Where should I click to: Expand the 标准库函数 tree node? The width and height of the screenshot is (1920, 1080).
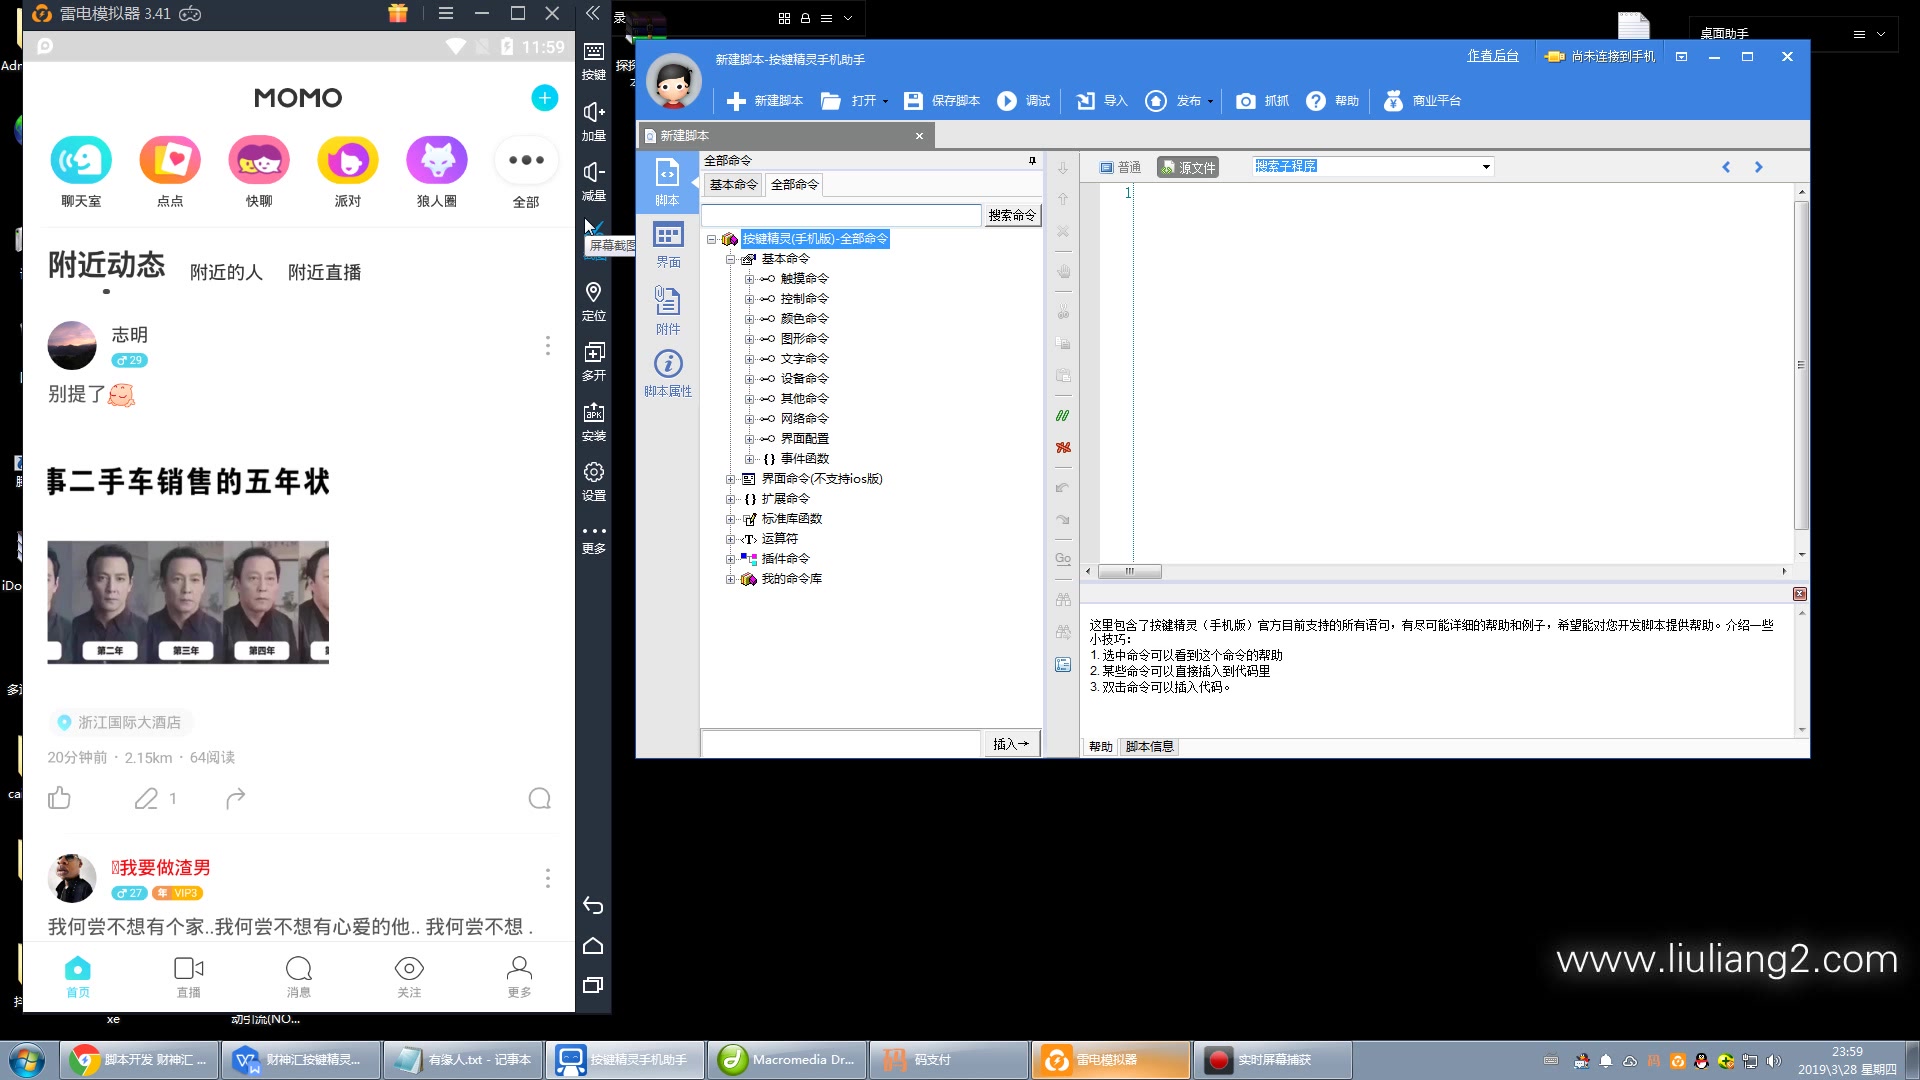pyautogui.click(x=730, y=519)
